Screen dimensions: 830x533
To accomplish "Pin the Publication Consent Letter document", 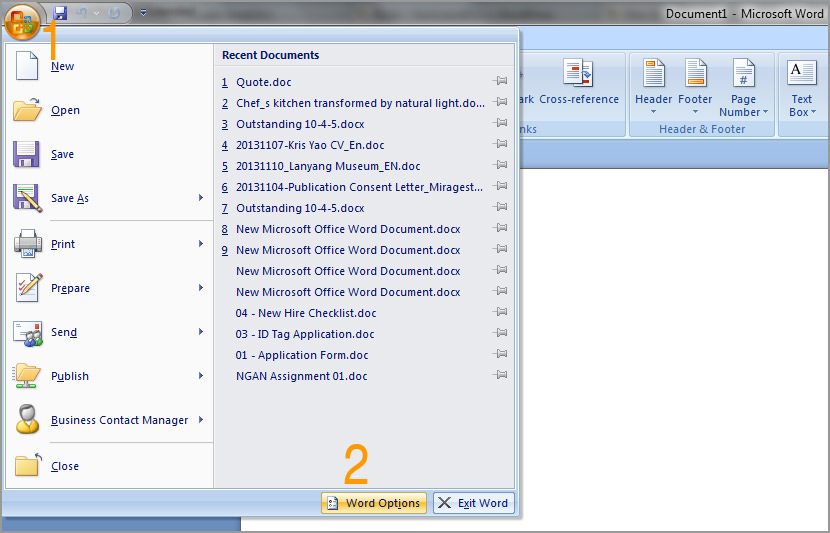I will coord(500,185).
